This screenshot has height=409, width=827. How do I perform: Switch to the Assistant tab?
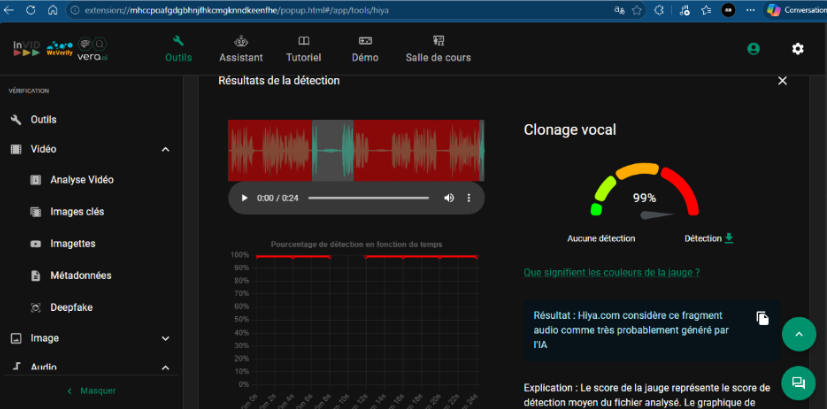(x=241, y=49)
